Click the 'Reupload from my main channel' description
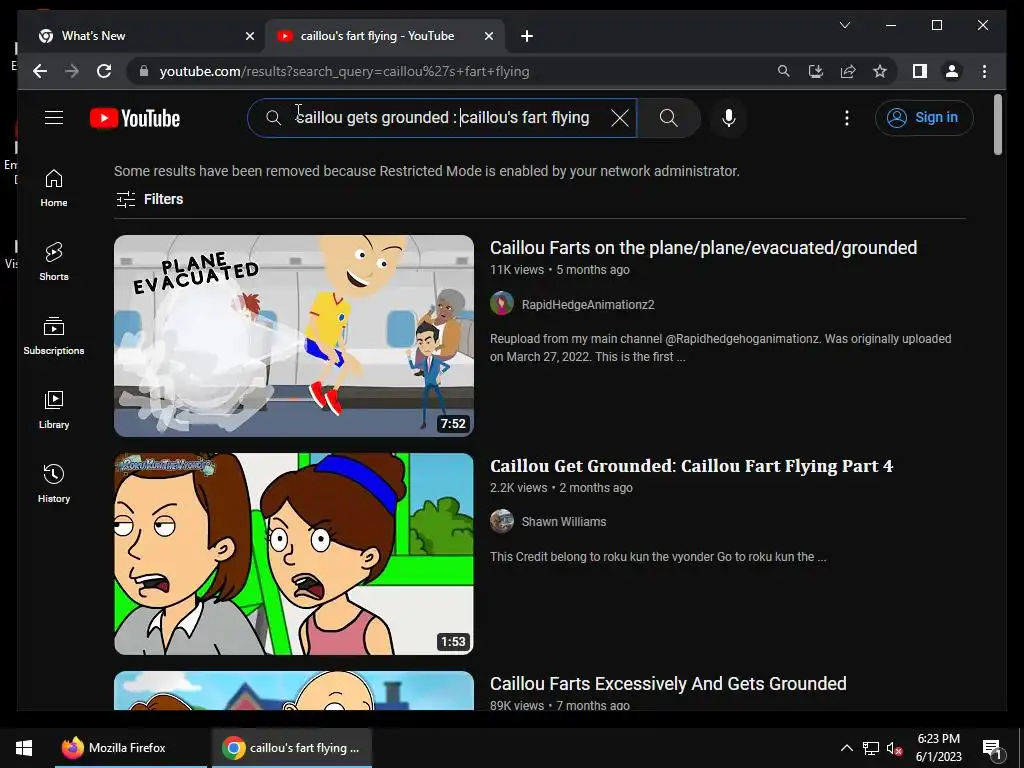Viewport: 1024px width, 768px height. [x=720, y=348]
